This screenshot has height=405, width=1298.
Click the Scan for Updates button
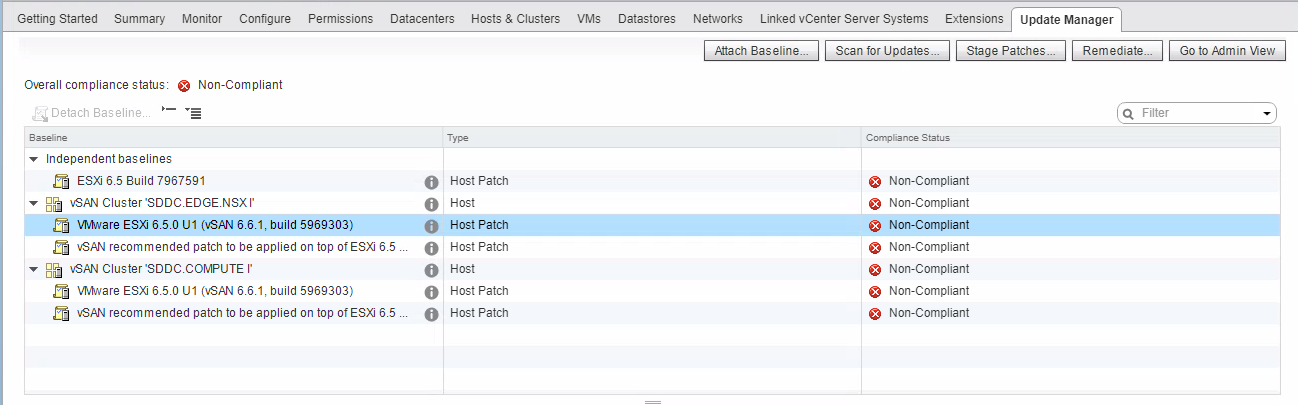886,51
